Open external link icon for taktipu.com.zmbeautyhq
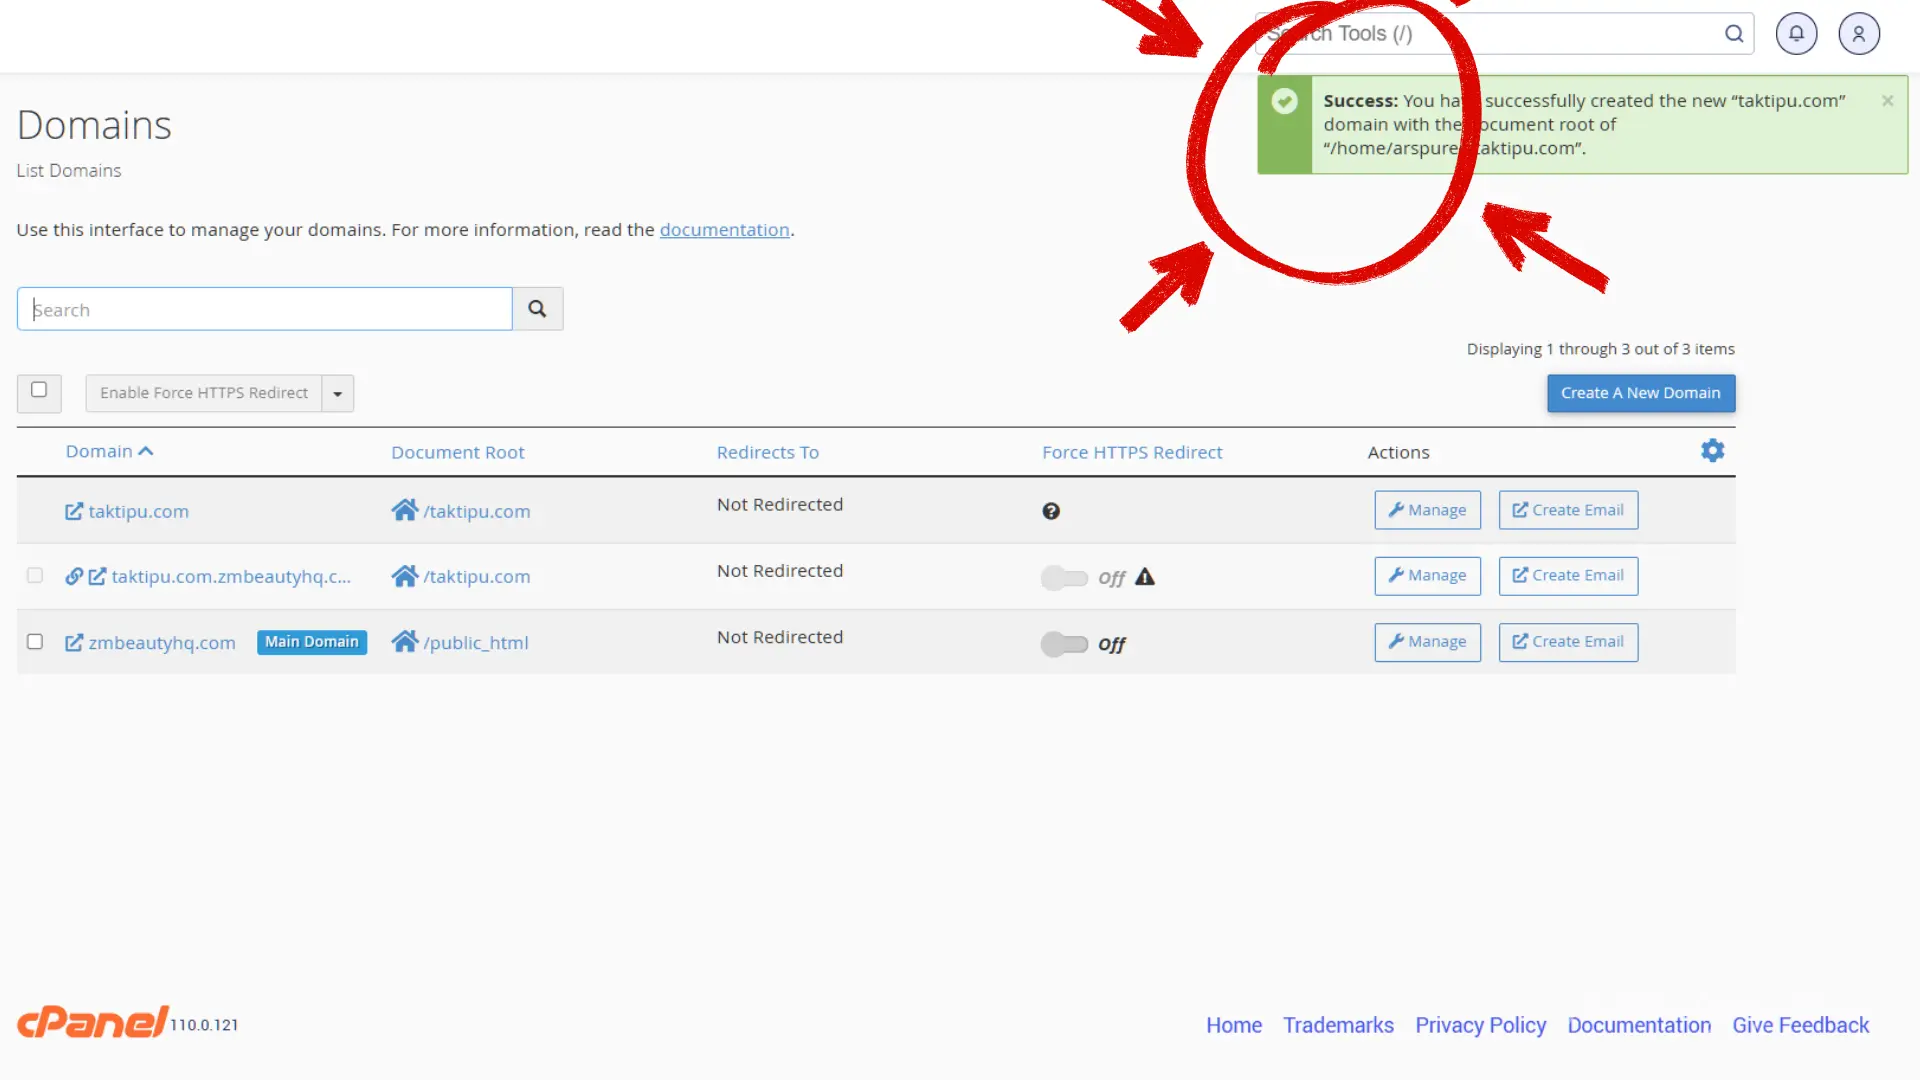1920x1080 pixels. pos(97,576)
